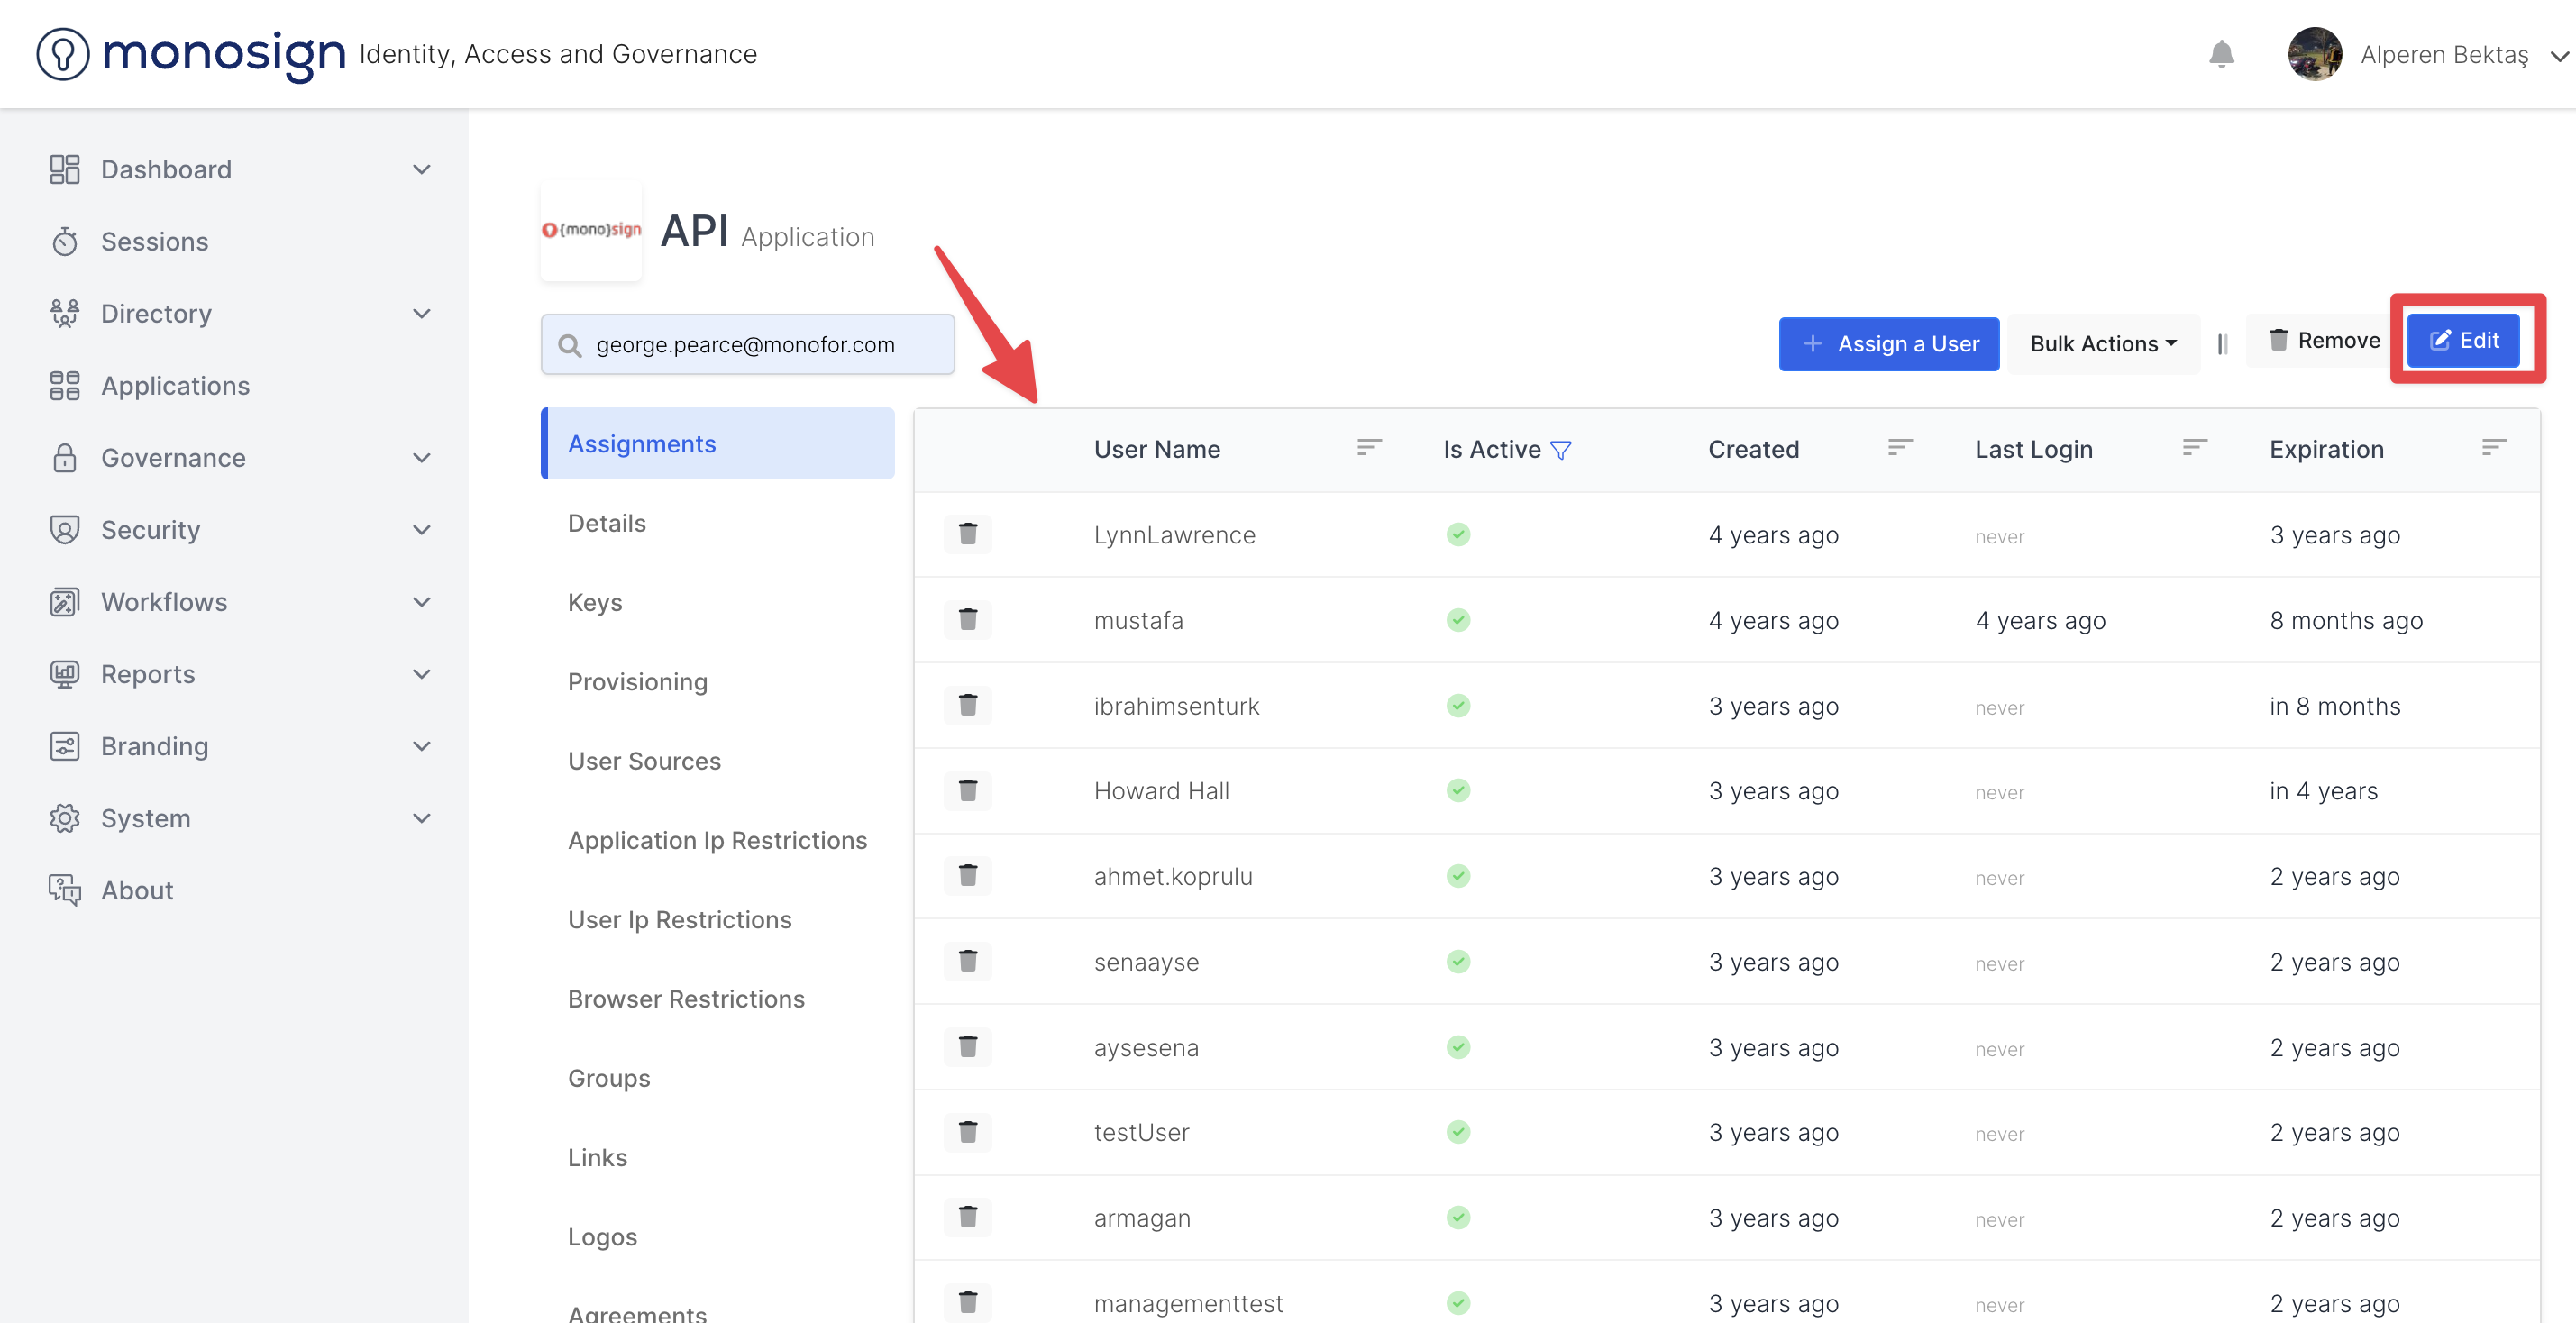Click sort icon on Last Login column
The image size is (2576, 1323).
pyautogui.click(x=2194, y=448)
